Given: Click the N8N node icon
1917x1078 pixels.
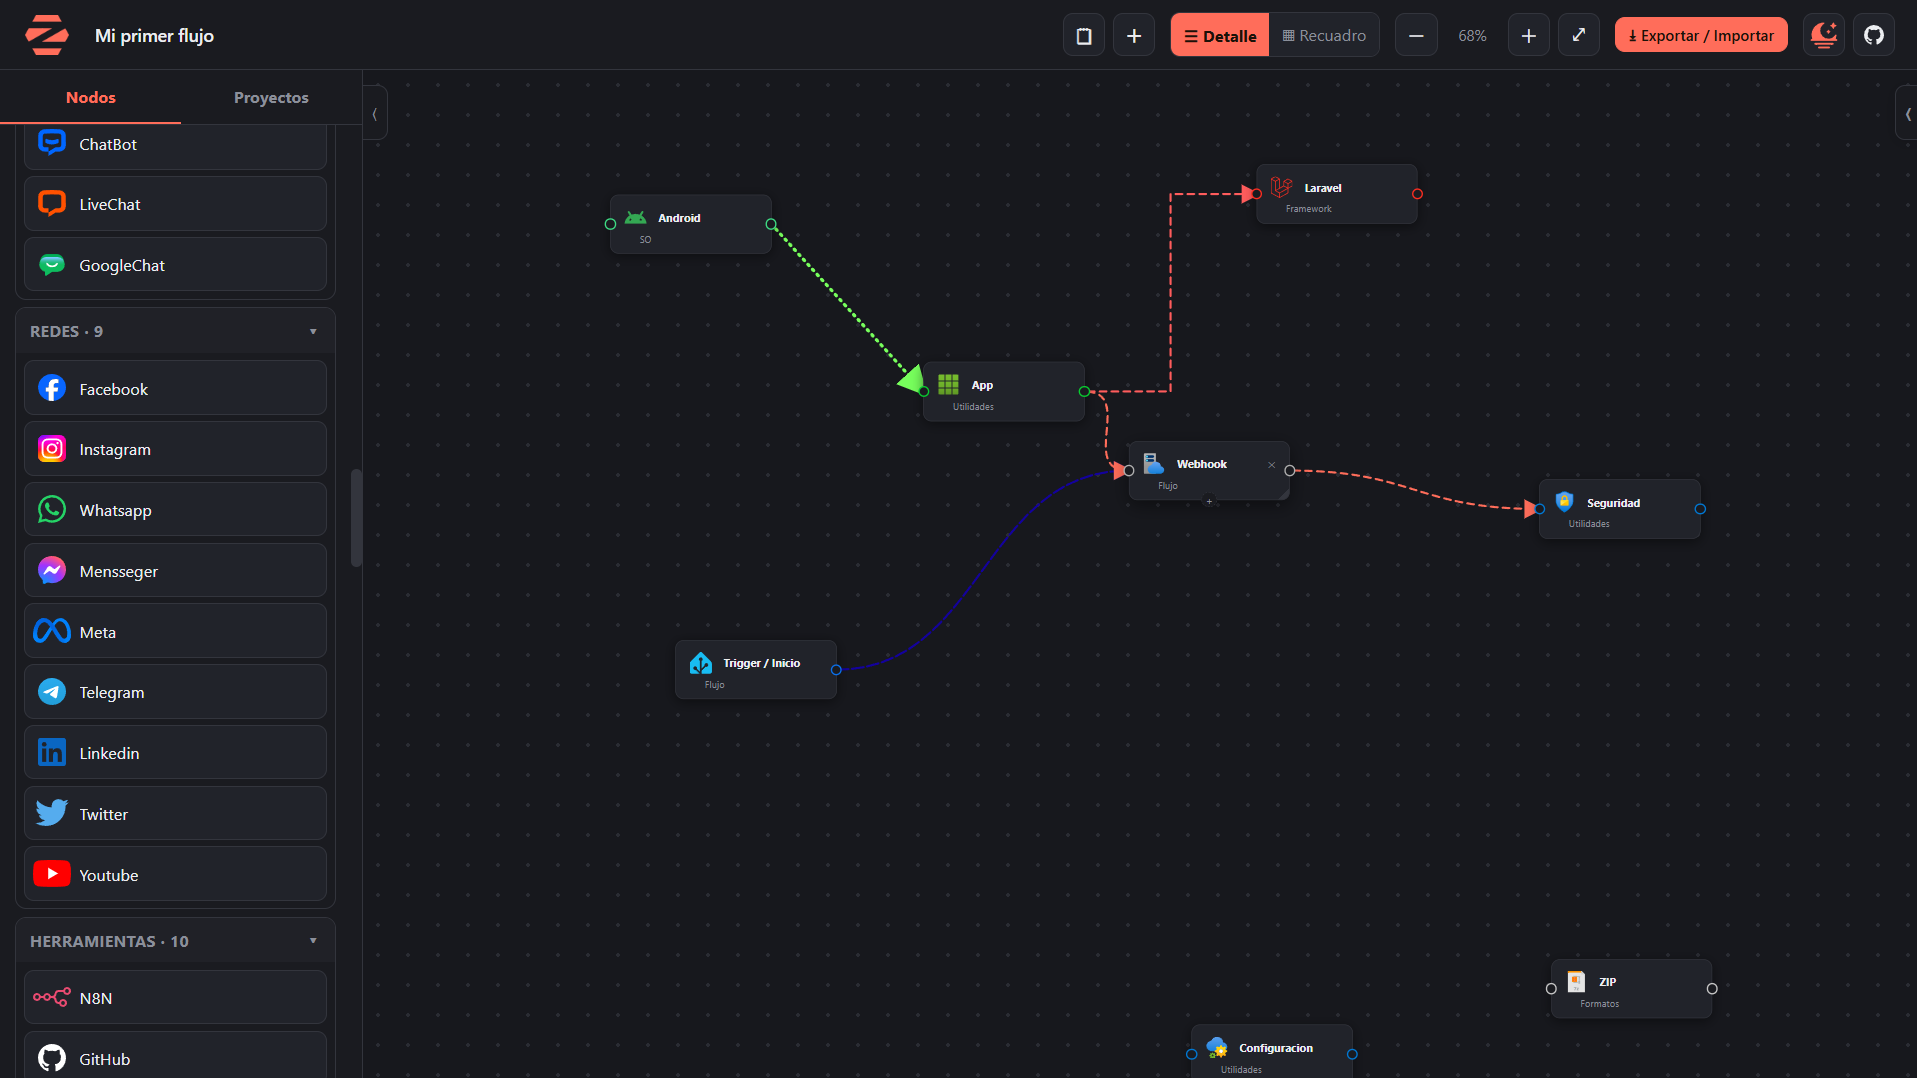Looking at the screenshot, I should (52, 997).
